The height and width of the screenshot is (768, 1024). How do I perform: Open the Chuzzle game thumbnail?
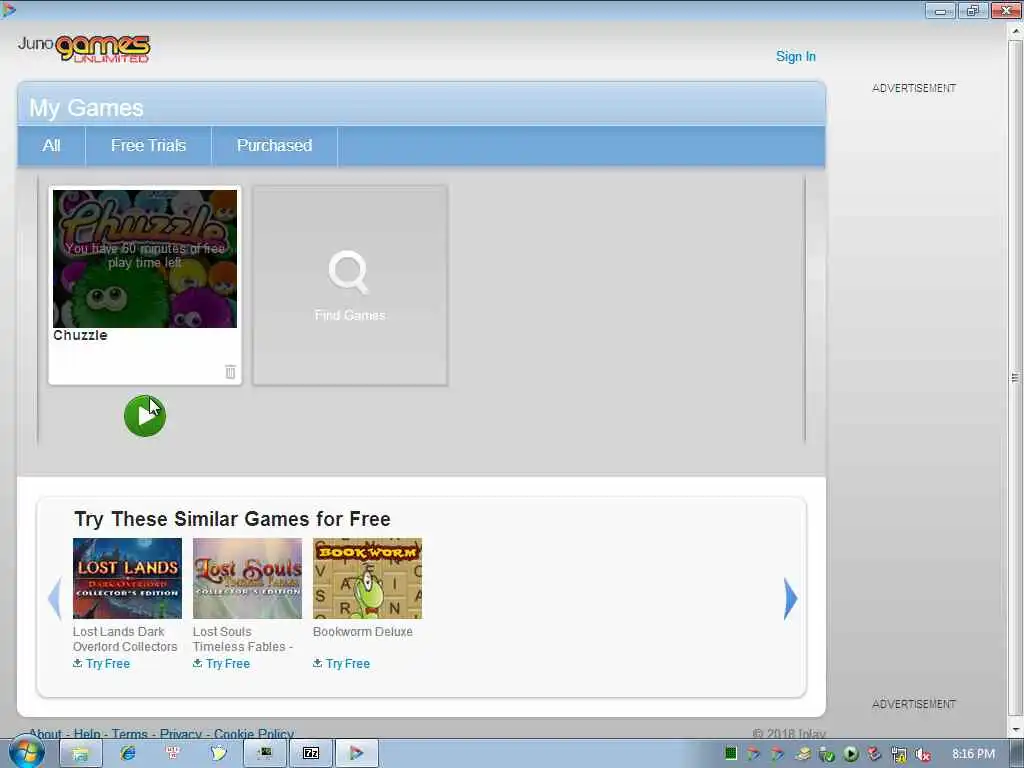(x=145, y=259)
